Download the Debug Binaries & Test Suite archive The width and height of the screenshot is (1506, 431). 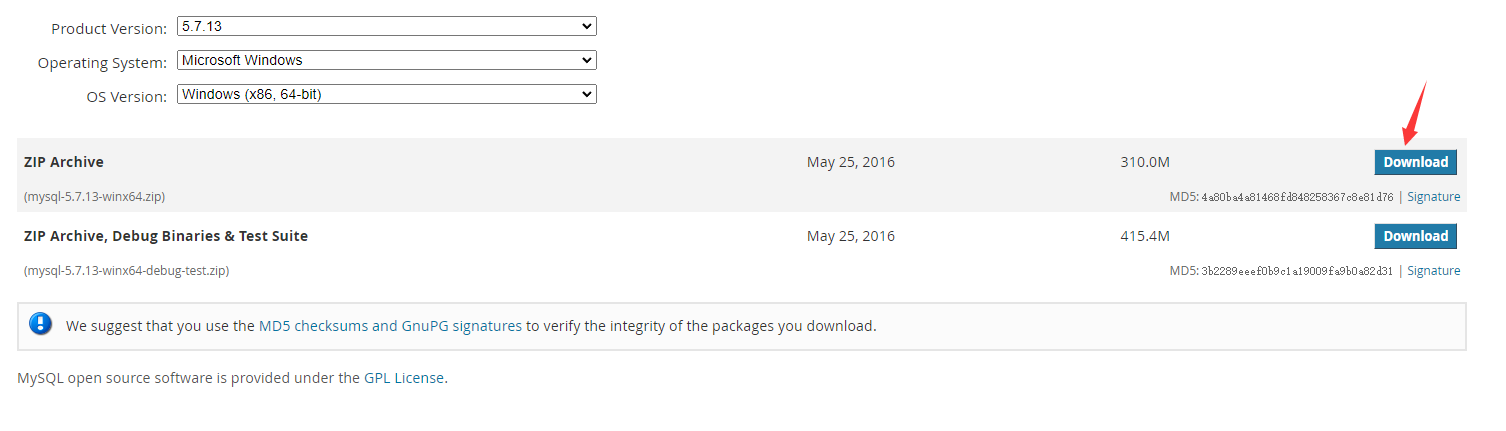pyautogui.click(x=1415, y=236)
